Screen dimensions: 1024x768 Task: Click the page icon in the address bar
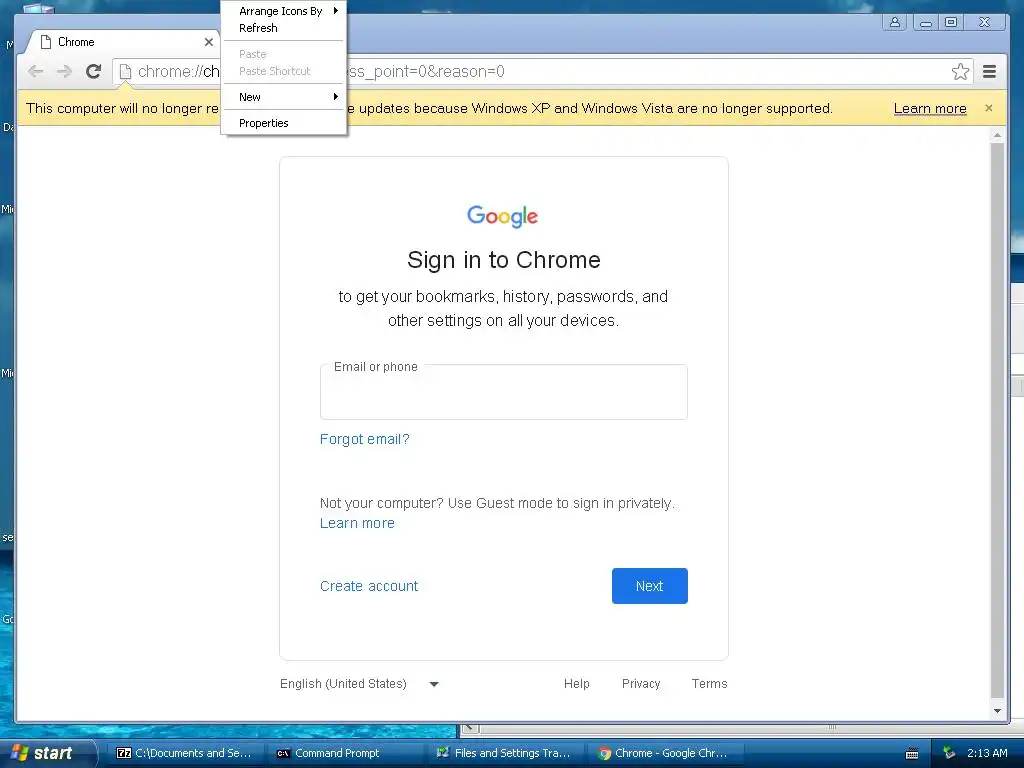click(x=125, y=71)
